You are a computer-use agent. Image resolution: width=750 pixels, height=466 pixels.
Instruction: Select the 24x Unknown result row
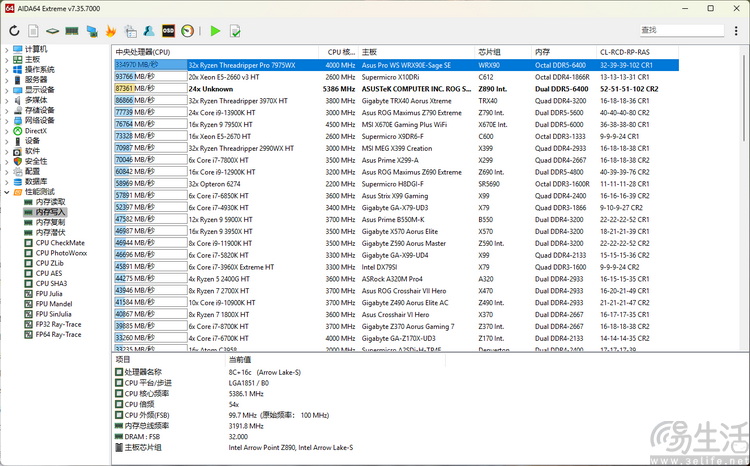[396, 89]
